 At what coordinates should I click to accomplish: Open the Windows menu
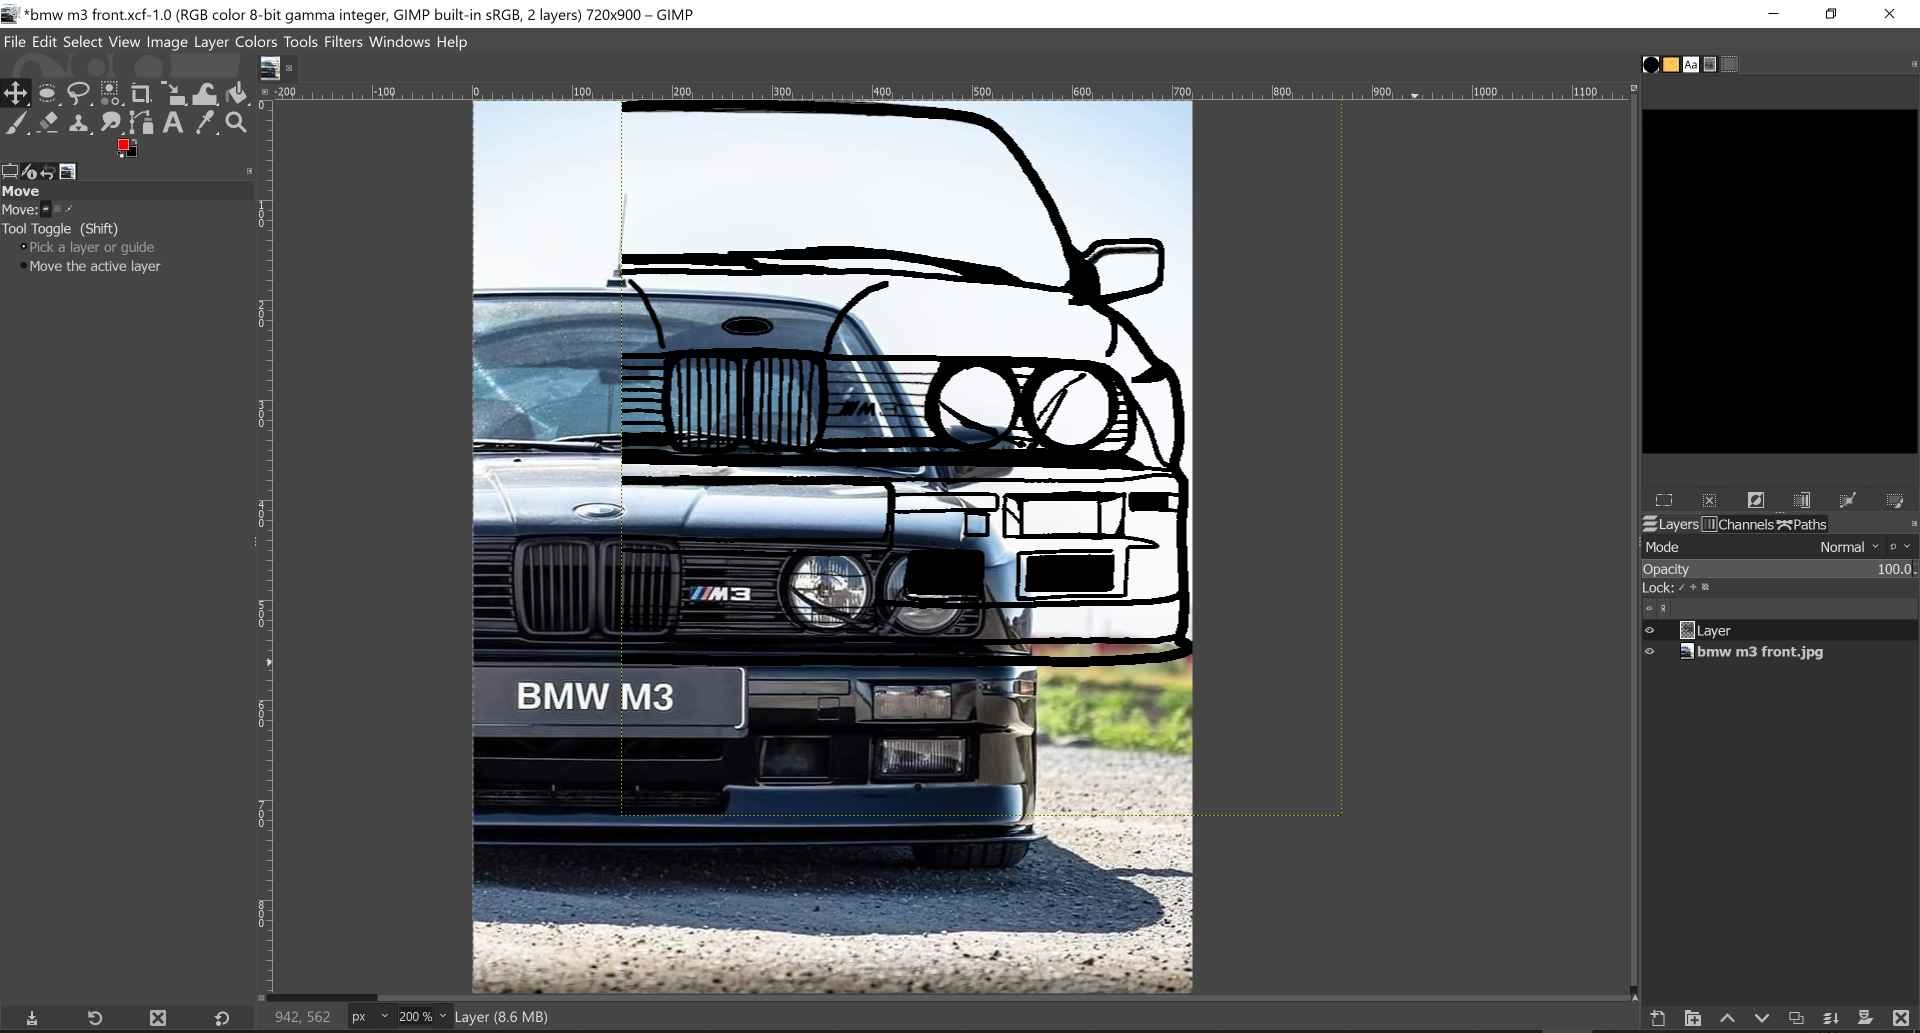pyautogui.click(x=399, y=42)
